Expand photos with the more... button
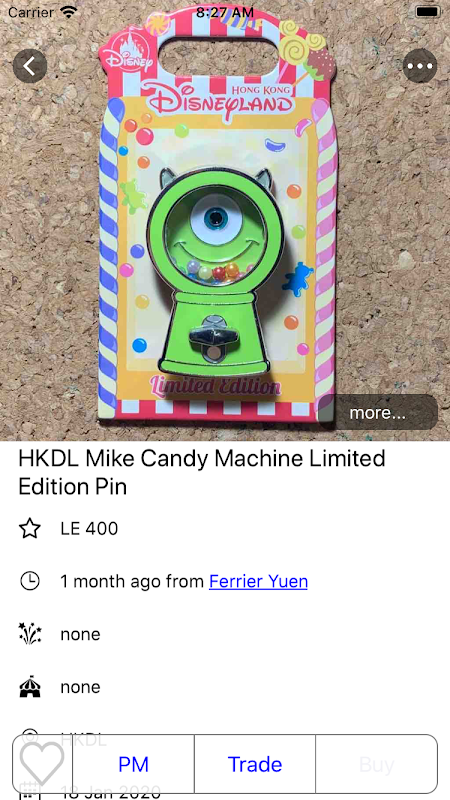Screen dimensions: 450x800 pos(378,412)
